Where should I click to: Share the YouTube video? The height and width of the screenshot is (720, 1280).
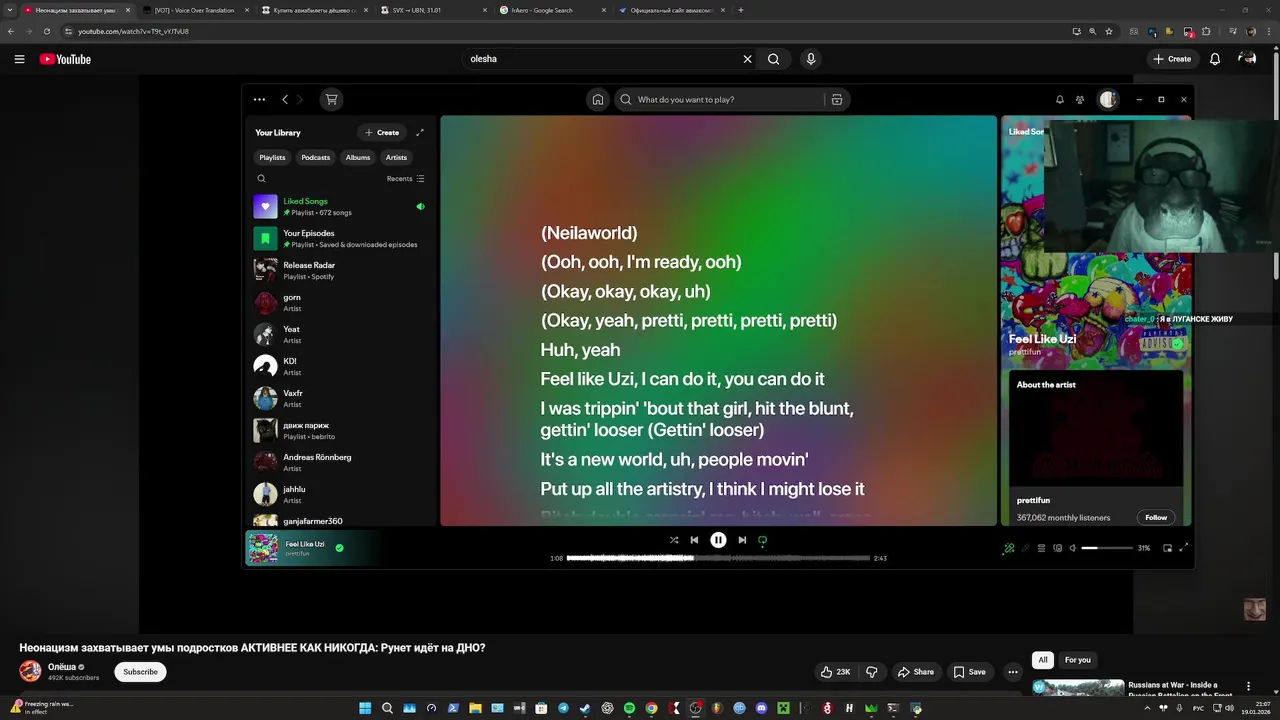tap(916, 672)
